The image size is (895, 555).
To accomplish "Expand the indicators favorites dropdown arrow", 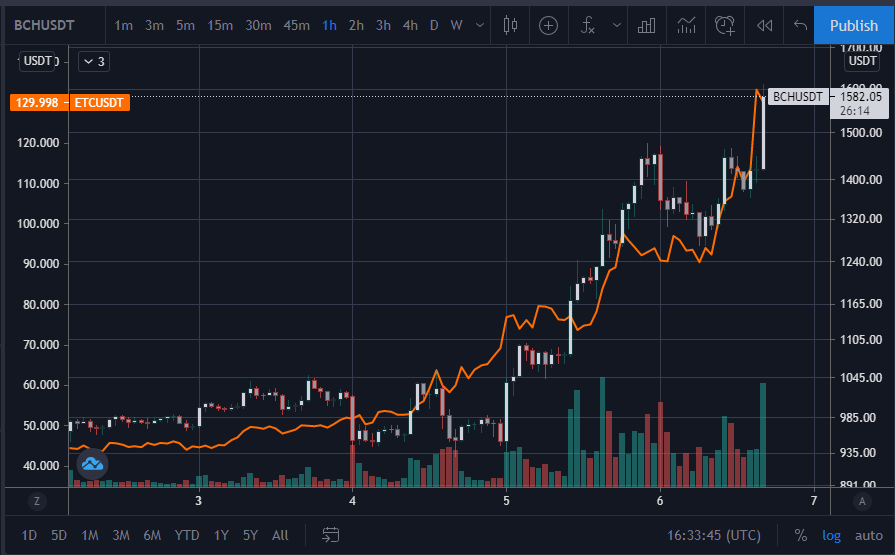I will pos(616,25).
